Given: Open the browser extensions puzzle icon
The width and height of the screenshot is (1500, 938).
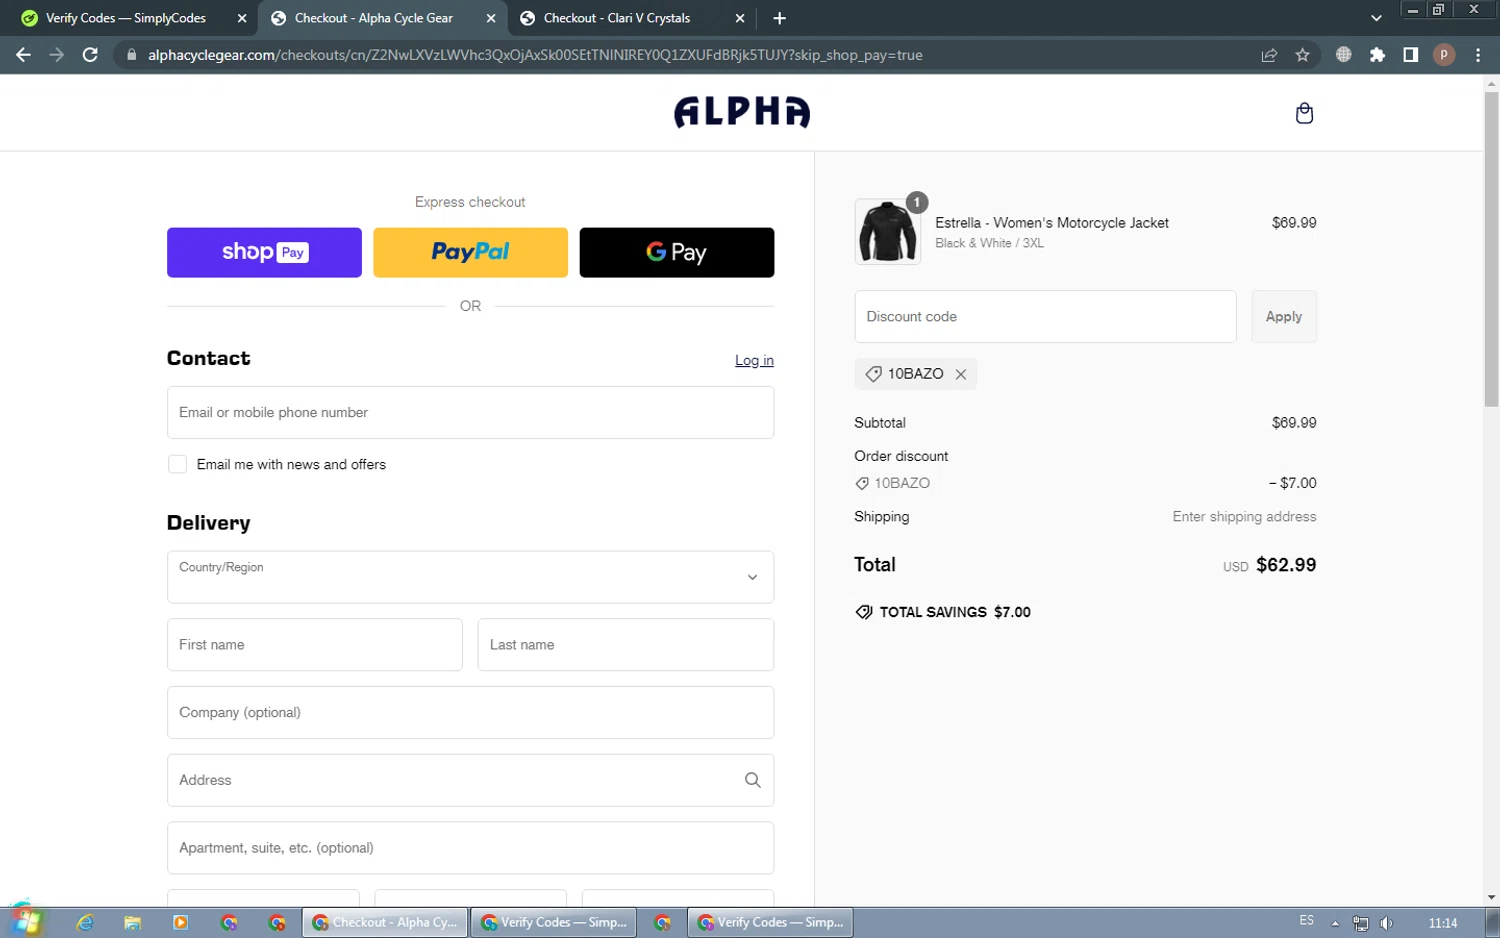Looking at the screenshot, I should (x=1377, y=55).
